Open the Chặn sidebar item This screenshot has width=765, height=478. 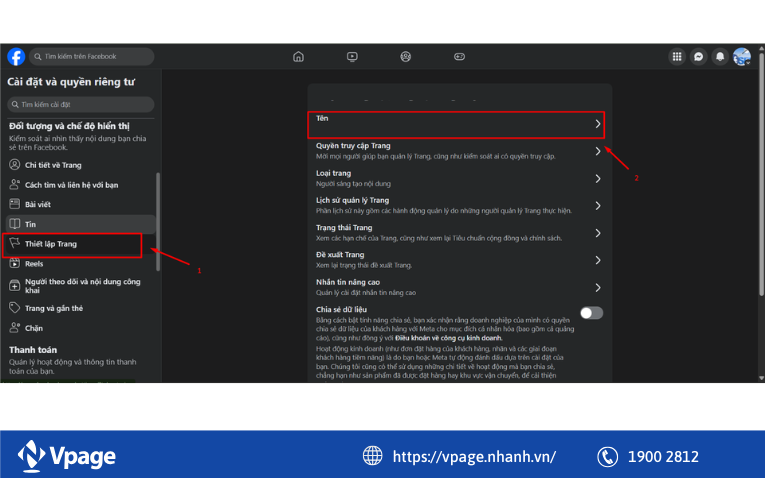[x=34, y=327]
